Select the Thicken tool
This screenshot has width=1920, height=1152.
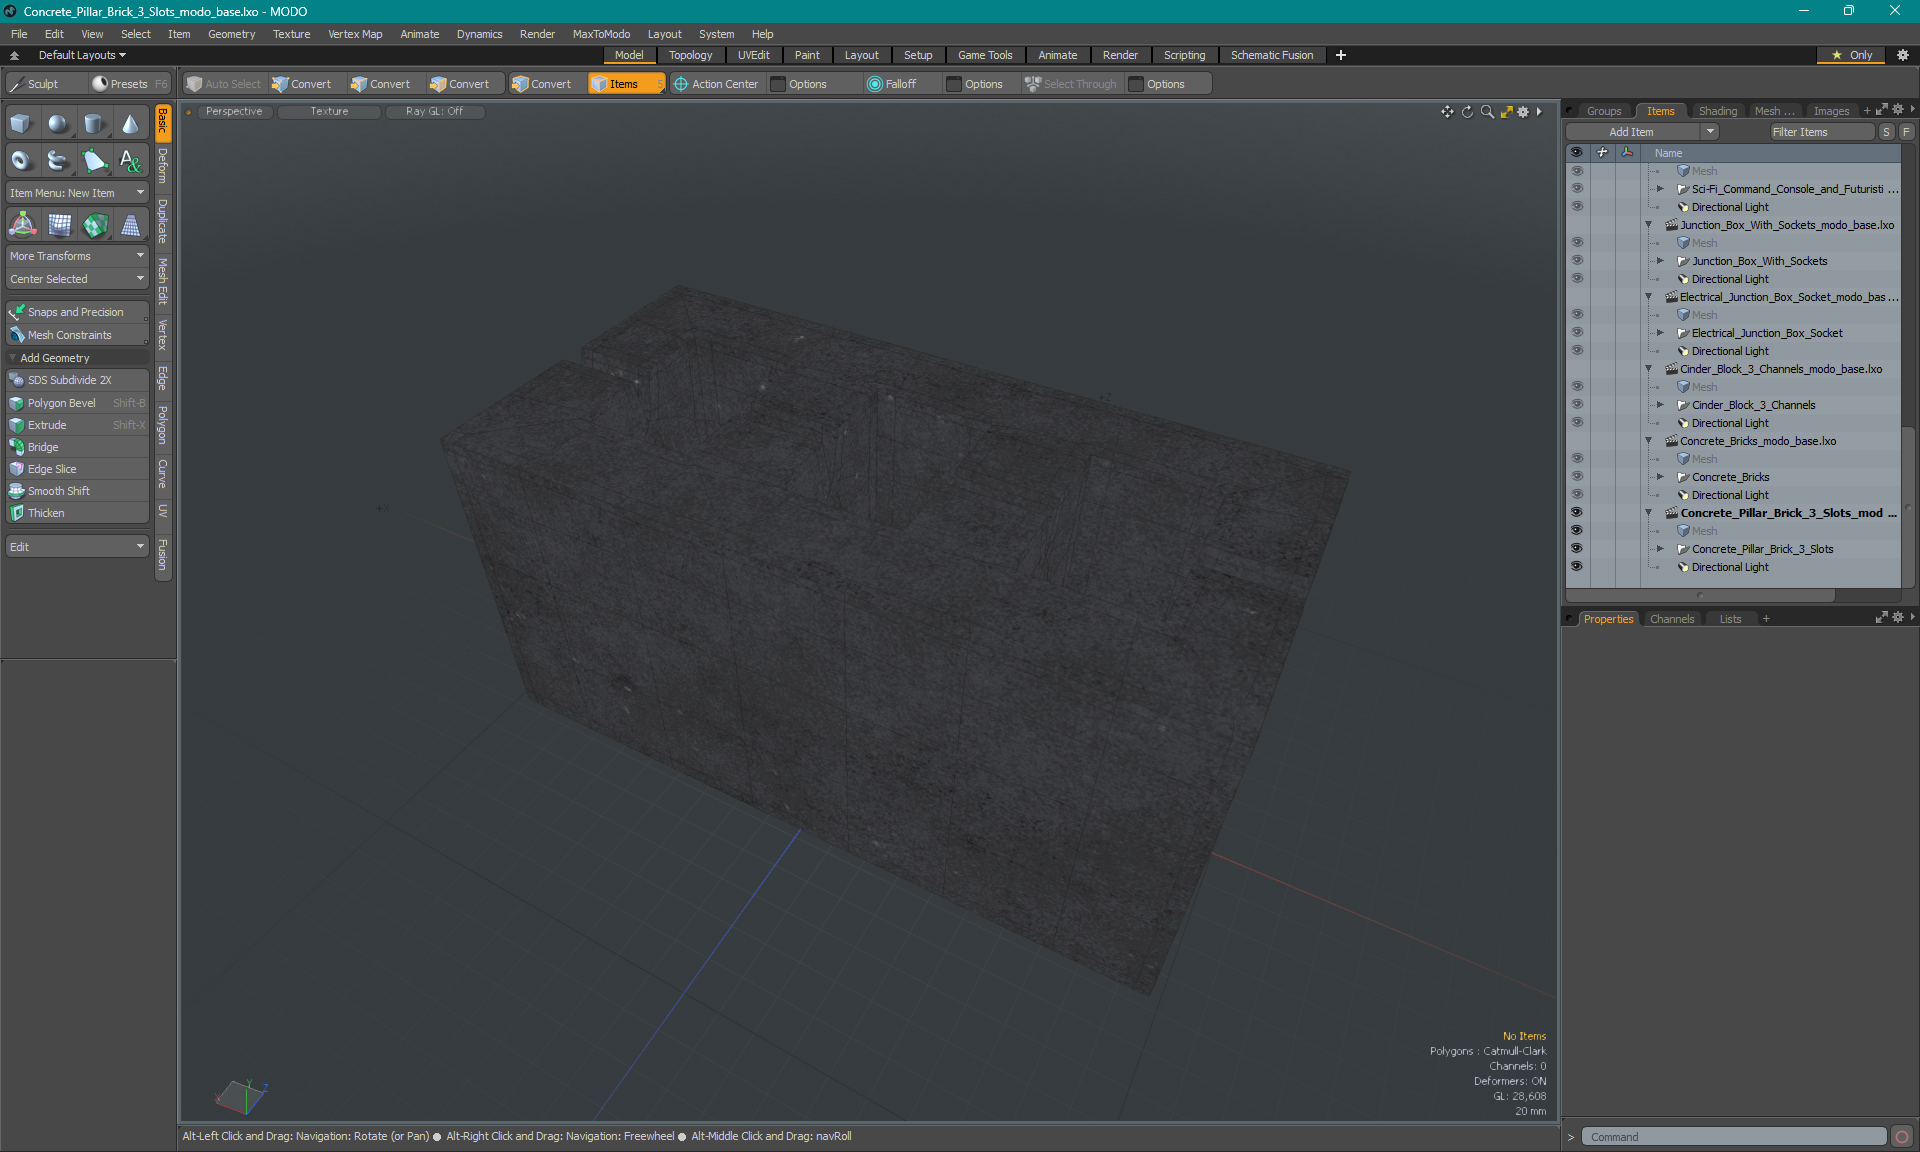pos(48,512)
